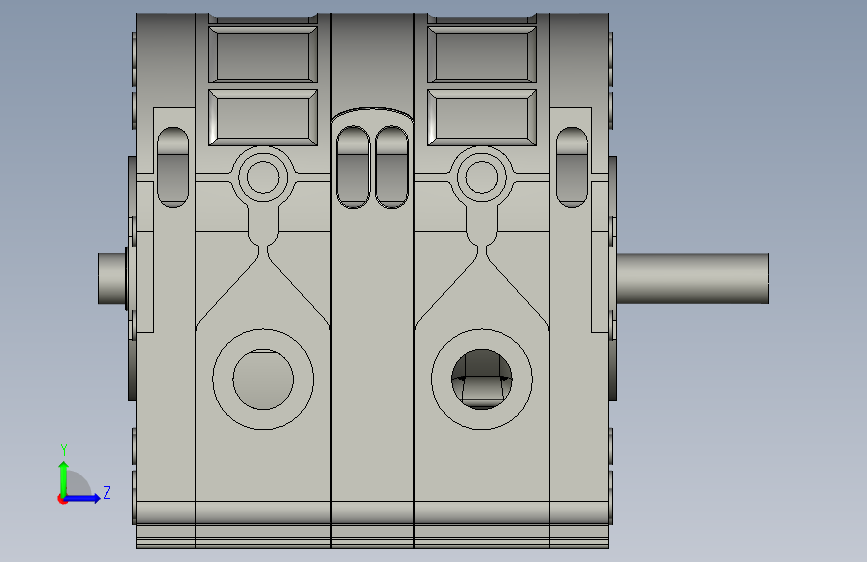The image size is (867, 562).
Task: Select the small concentric boss above the right port
Action: (482, 177)
